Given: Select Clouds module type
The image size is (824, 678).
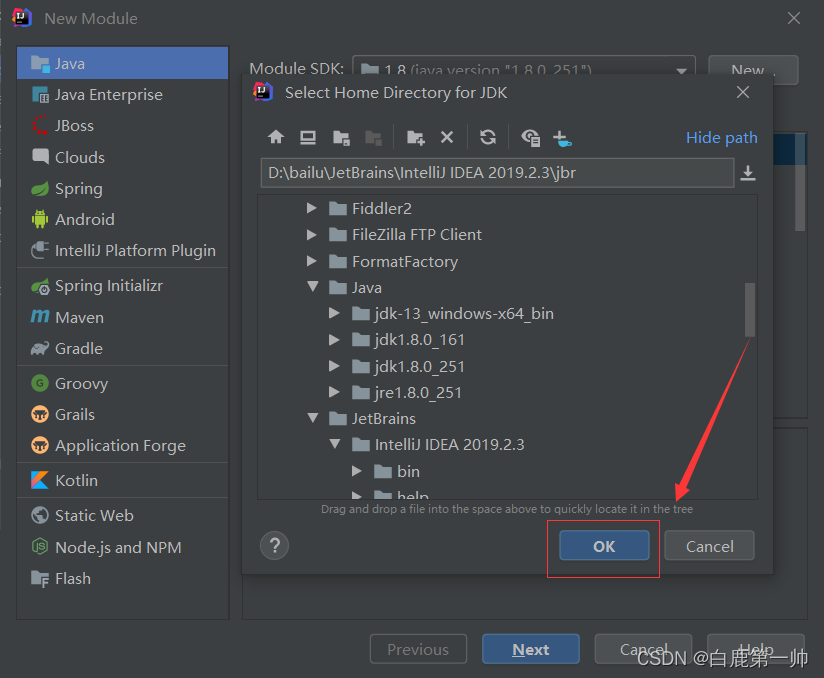Looking at the screenshot, I should pyautogui.click(x=122, y=157).
